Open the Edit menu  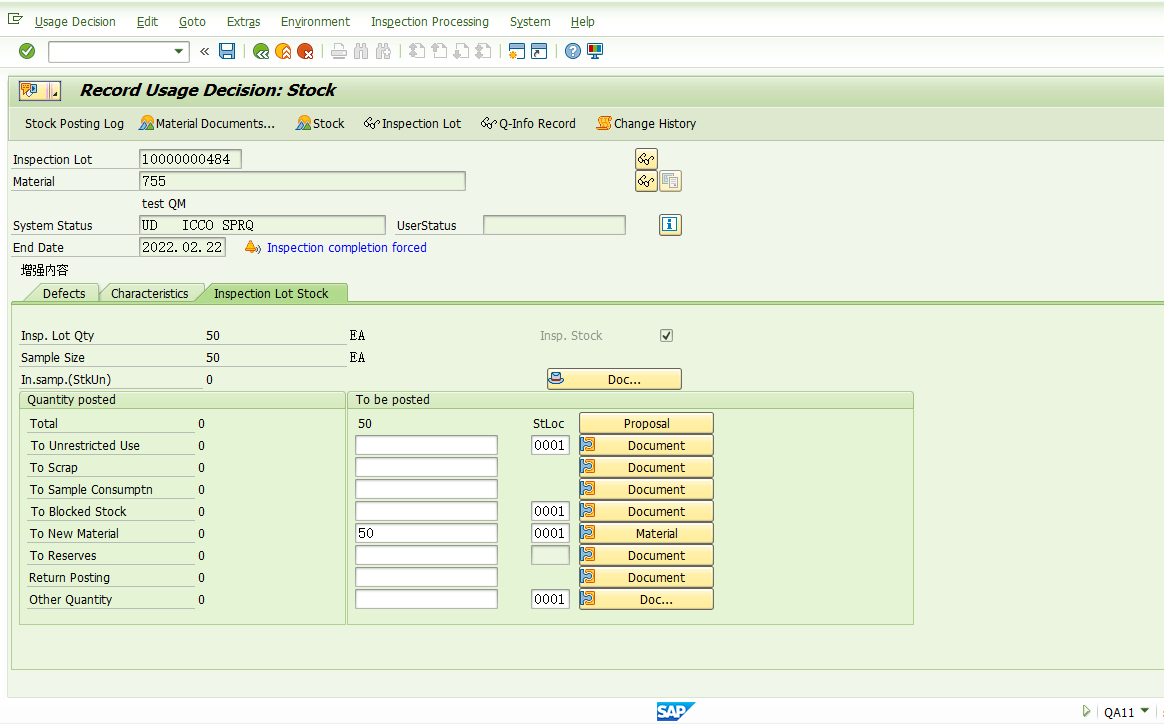[147, 22]
